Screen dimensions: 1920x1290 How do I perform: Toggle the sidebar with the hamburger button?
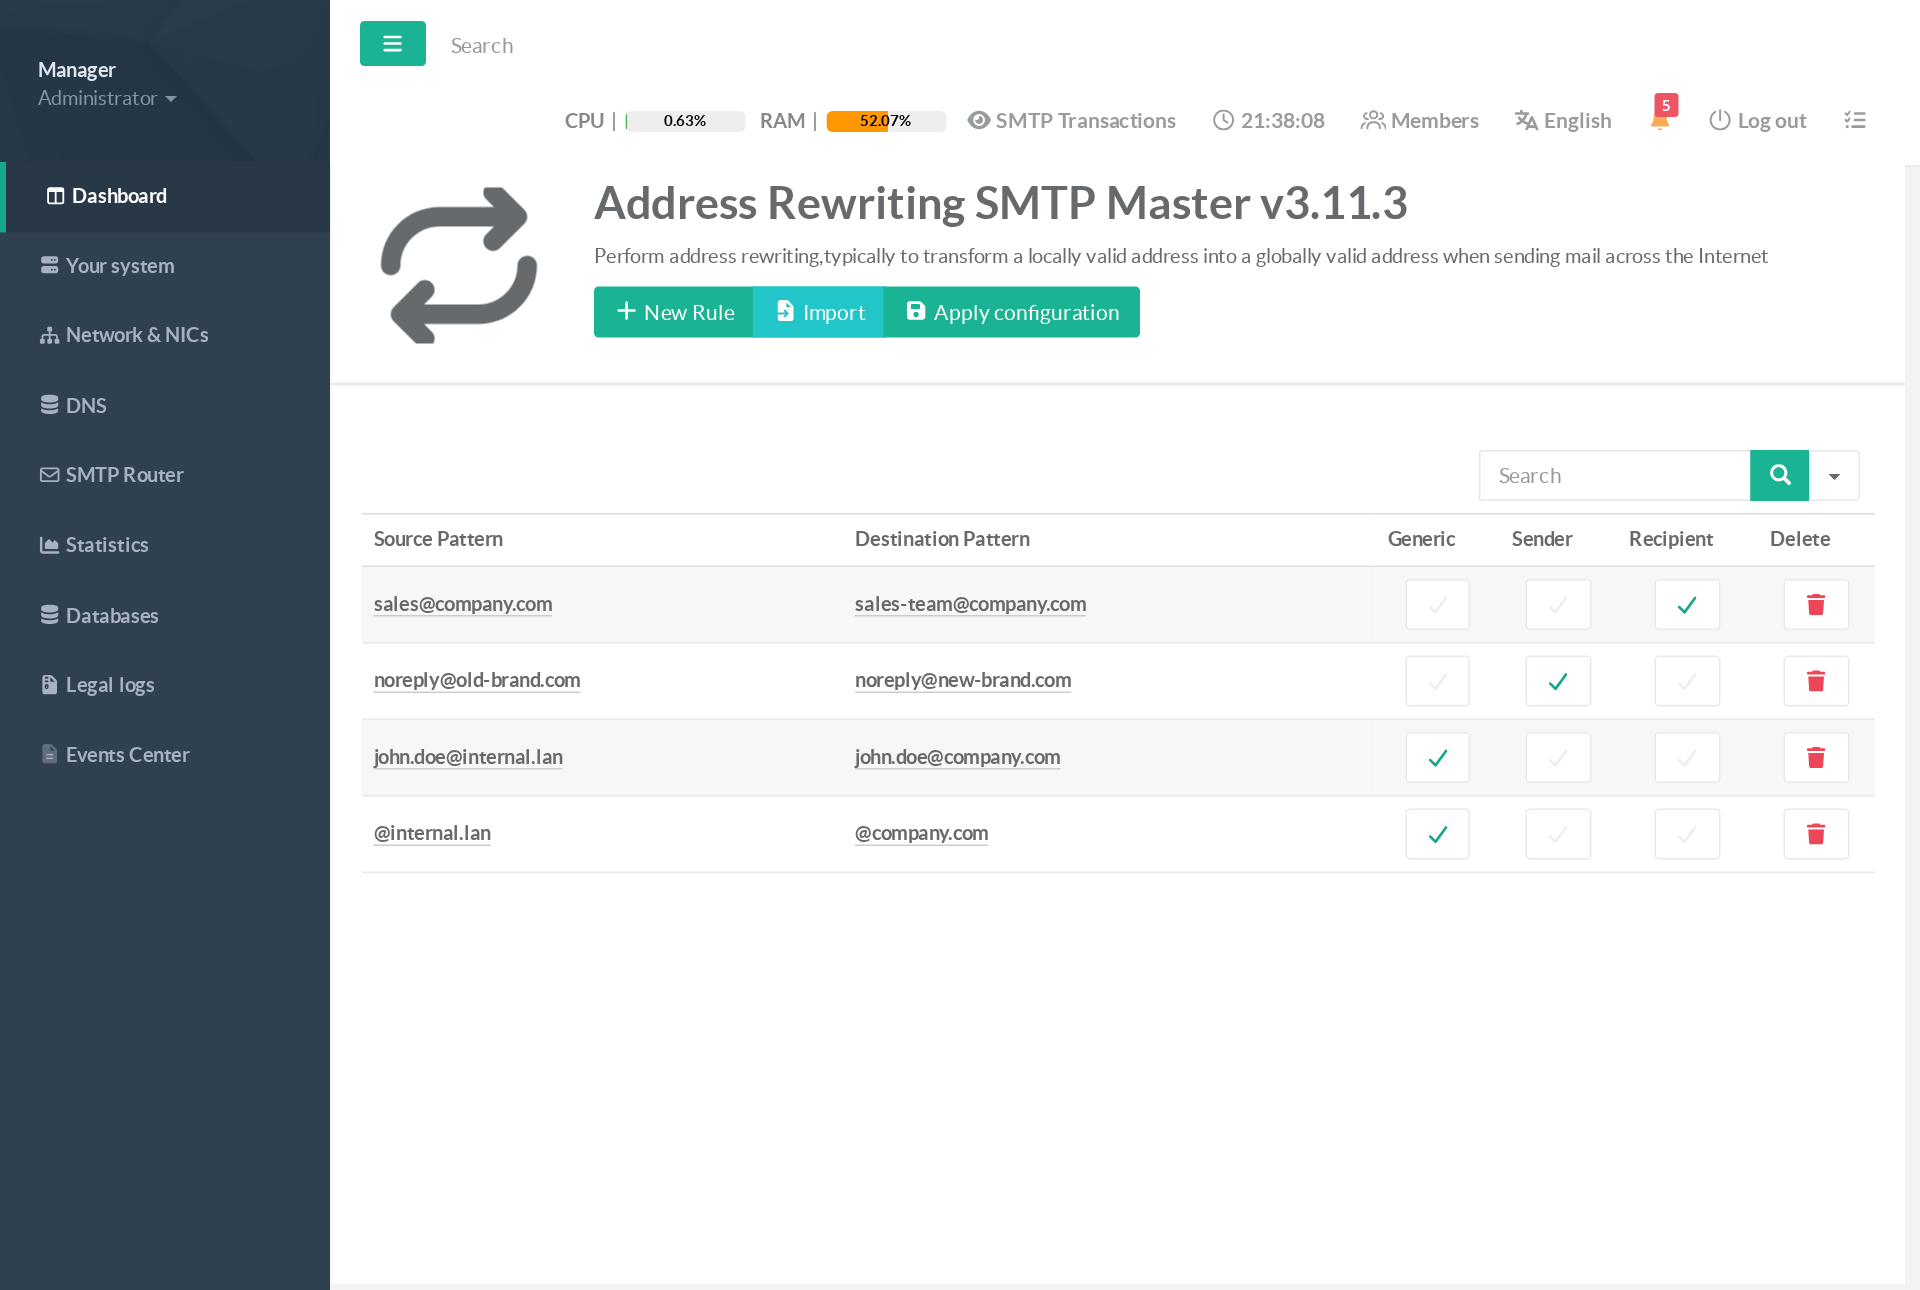(392, 44)
